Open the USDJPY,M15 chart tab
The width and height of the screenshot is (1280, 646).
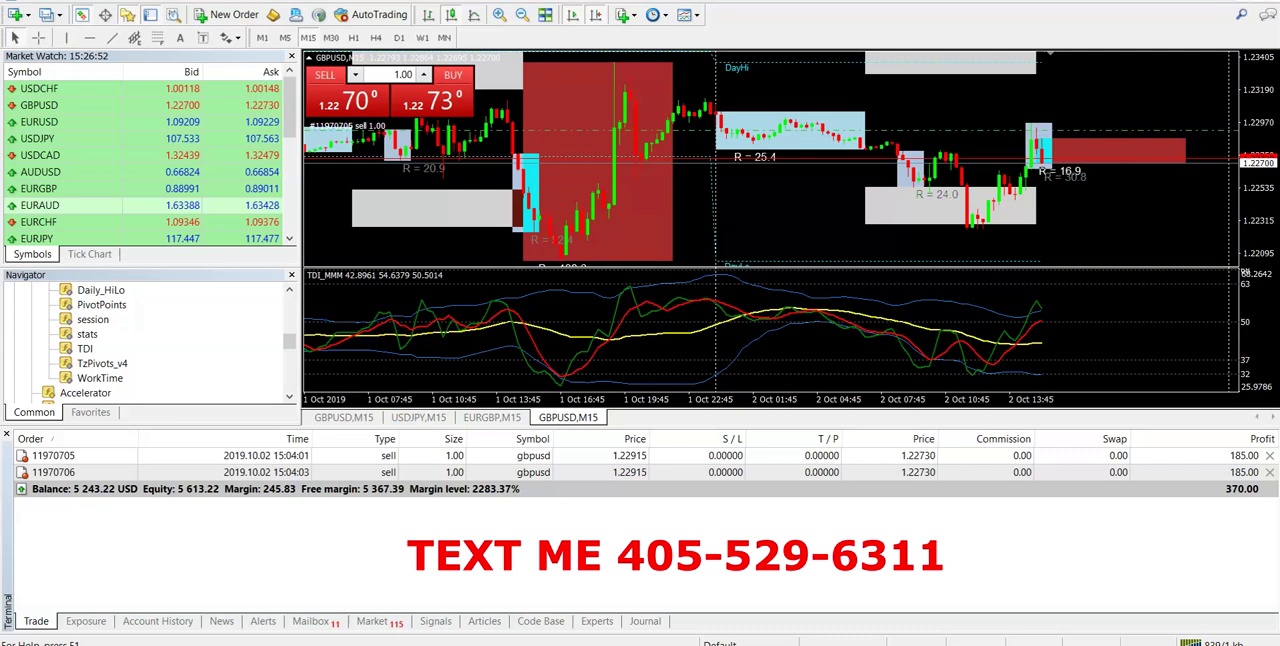tap(418, 418)
